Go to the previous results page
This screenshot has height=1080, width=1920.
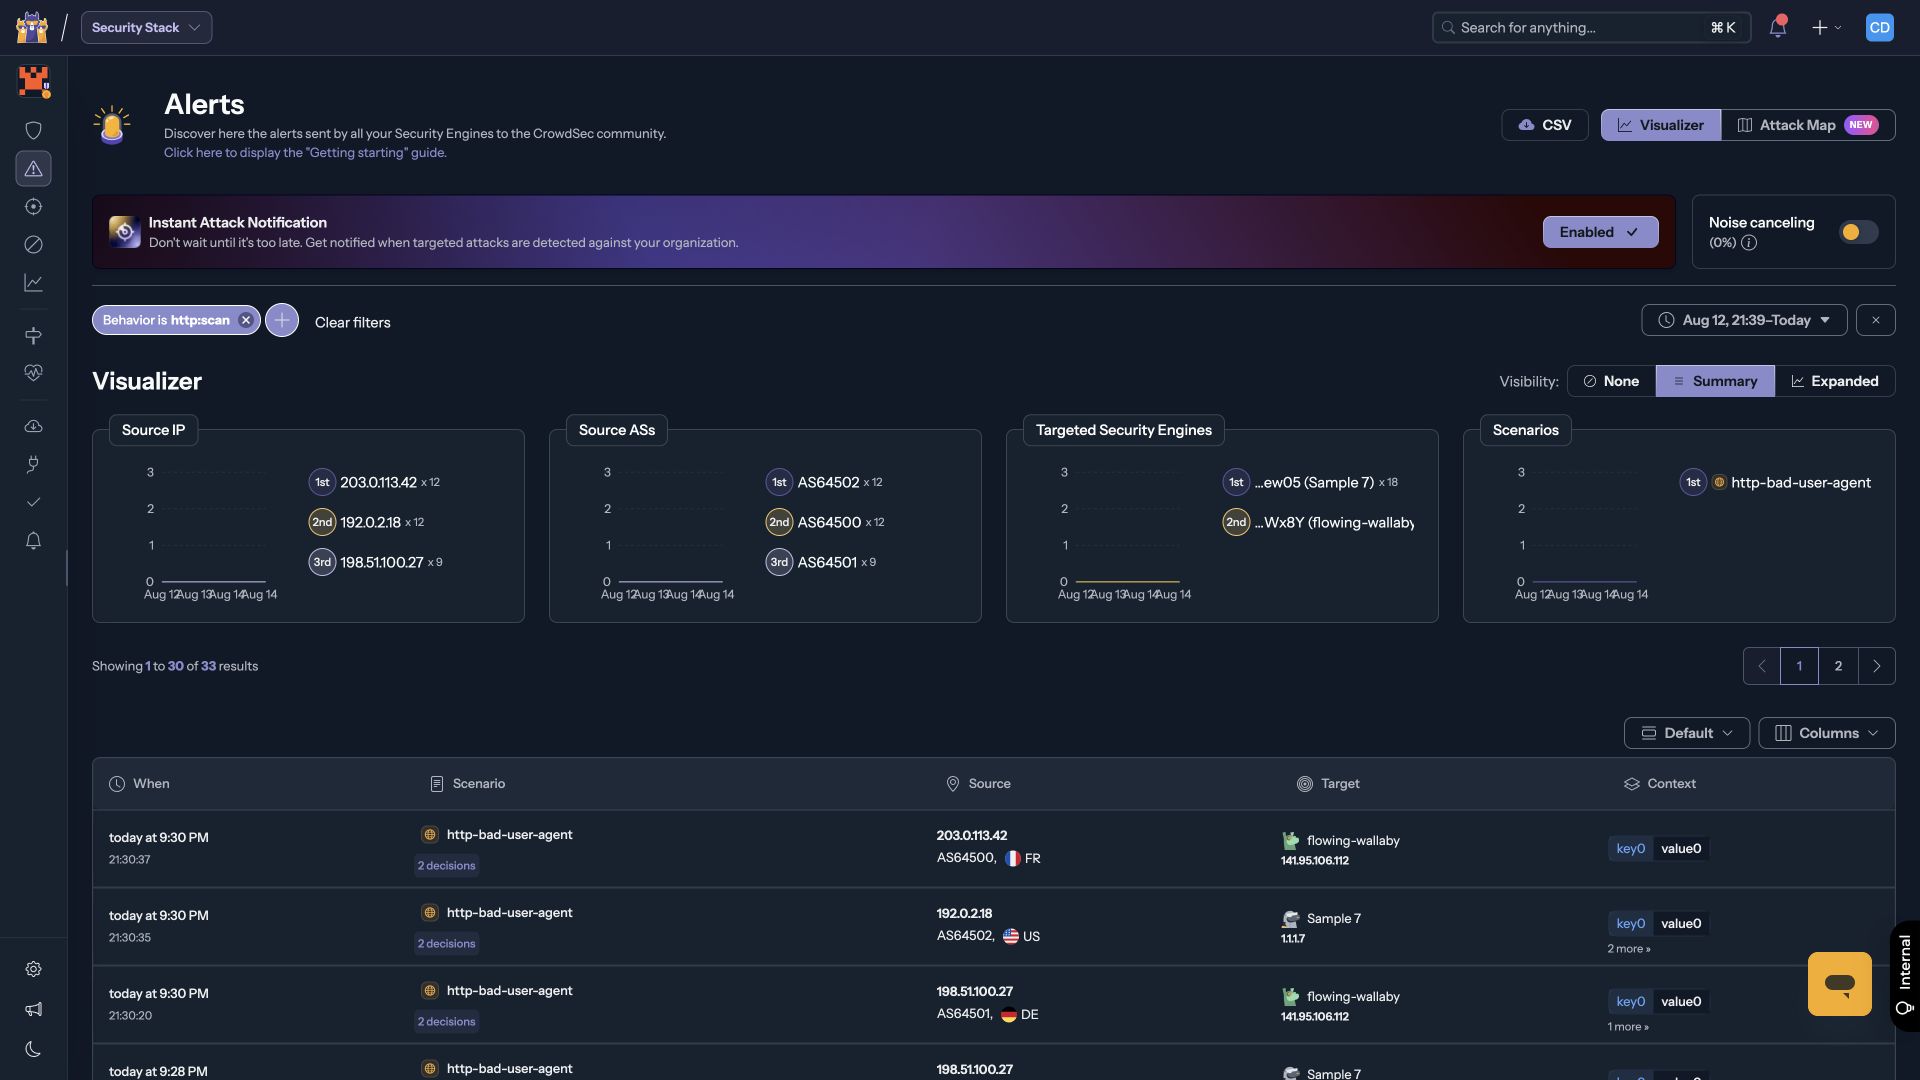[x=1761, y=666]
